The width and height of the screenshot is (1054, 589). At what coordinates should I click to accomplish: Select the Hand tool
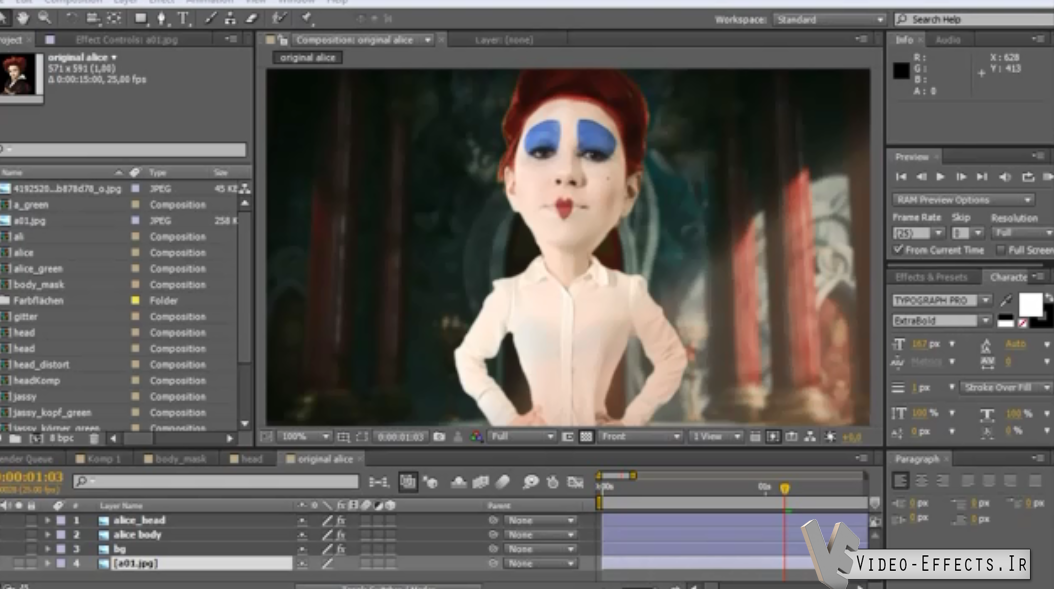coord(24,19)
